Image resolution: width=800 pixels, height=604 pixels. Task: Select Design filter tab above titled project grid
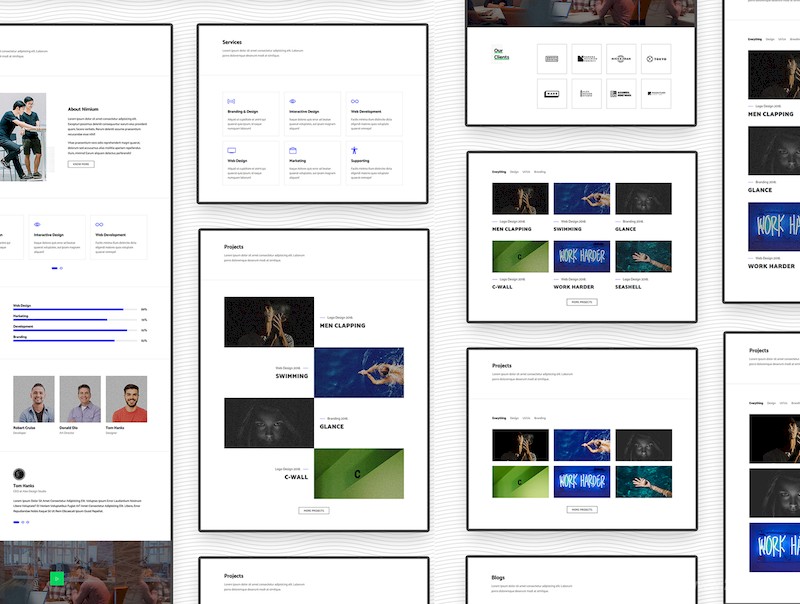(x=514, y=172)
